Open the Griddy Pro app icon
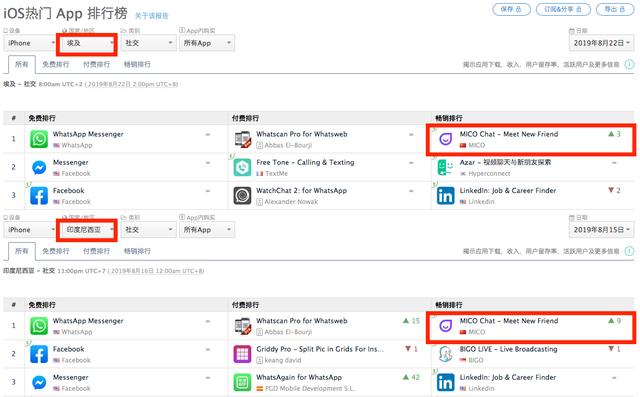The image size is (640, 397). (x=242, y=354)
